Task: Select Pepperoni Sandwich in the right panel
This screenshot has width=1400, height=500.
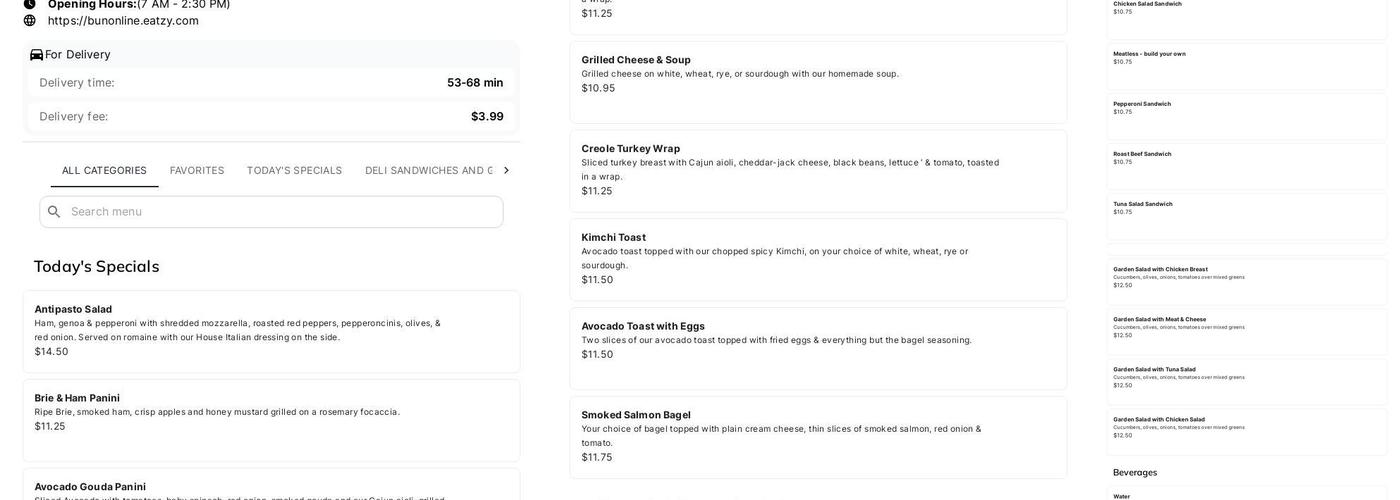Action: [x=1246, y=115]
